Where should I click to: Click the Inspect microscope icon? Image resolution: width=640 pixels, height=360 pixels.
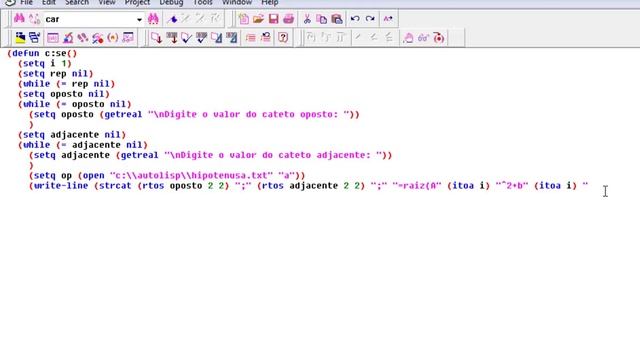pos(68,38)
